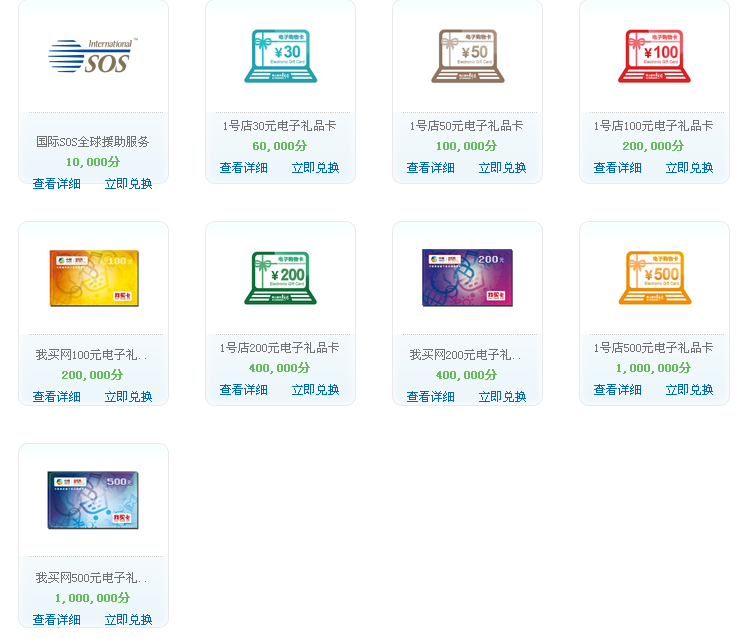This screenshot has width=748, height=638.
Task: Click 立即兑换 for 1号店50元电子礼品卡
Action: pos(502,168)
